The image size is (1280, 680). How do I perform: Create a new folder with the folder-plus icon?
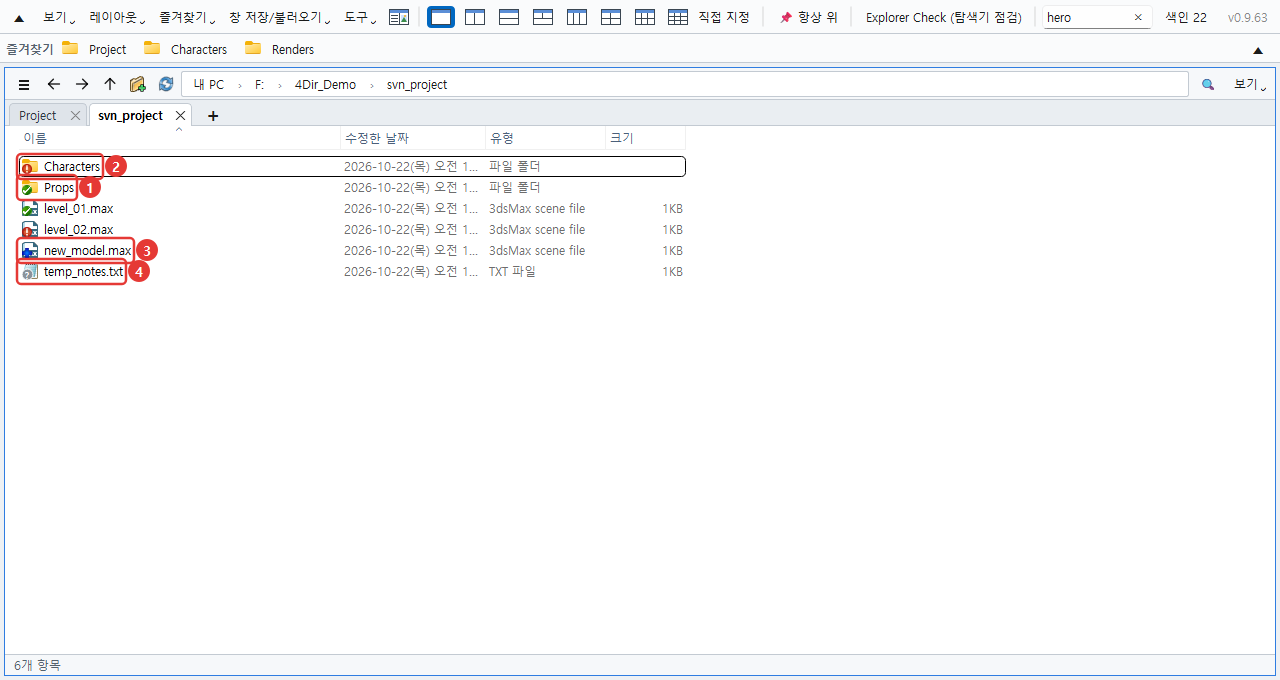(x=138, y=85)
